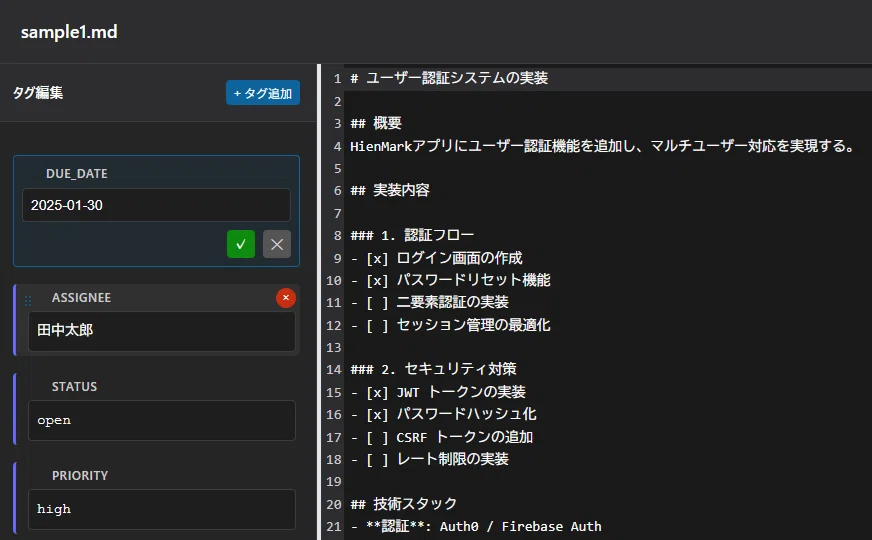Edit the ASSIGNEE value 田中太郎
This screenshot has height=540, width=872.
tap(162, 331)
